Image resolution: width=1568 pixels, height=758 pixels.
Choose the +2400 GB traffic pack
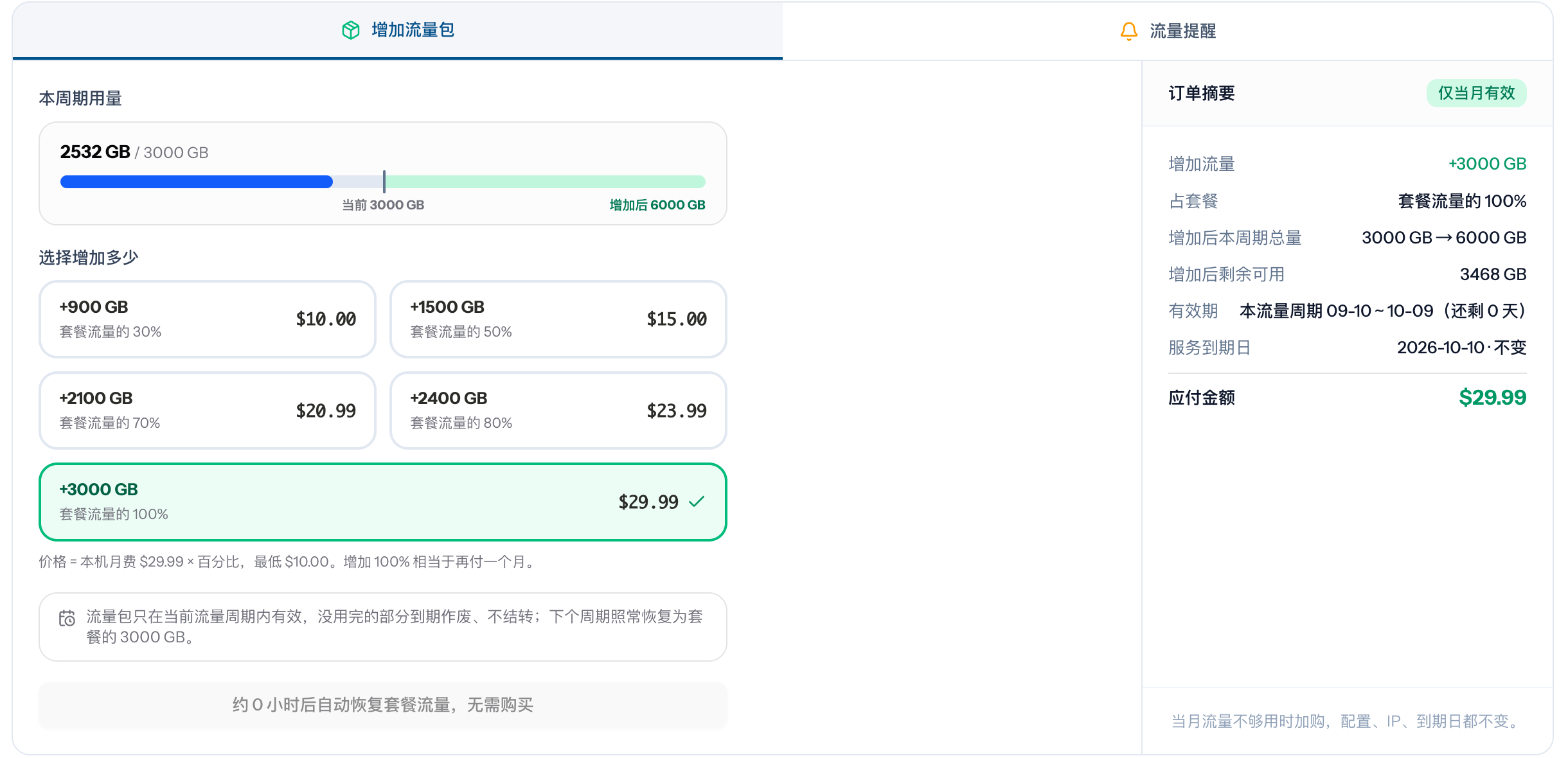(x=558, y=410)
